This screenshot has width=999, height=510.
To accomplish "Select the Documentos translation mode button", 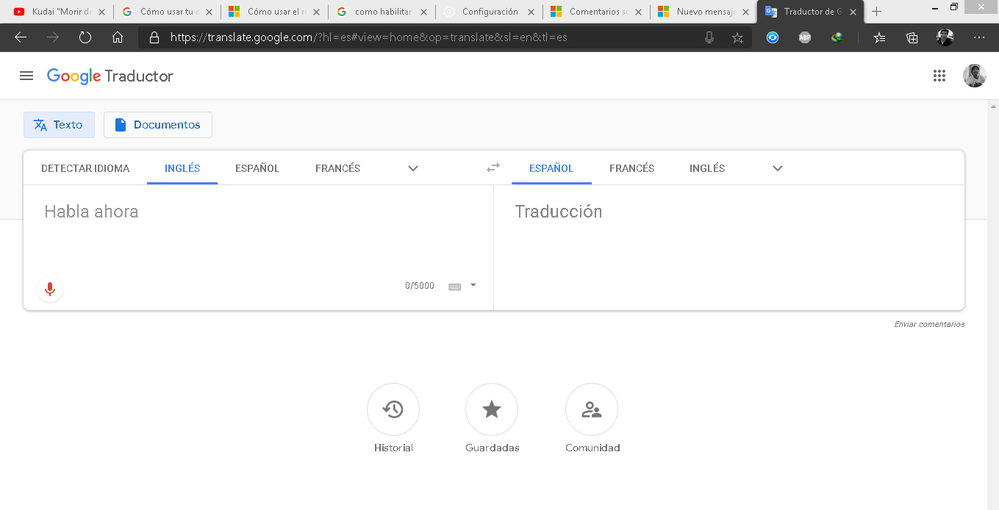I will click(158, 125).
